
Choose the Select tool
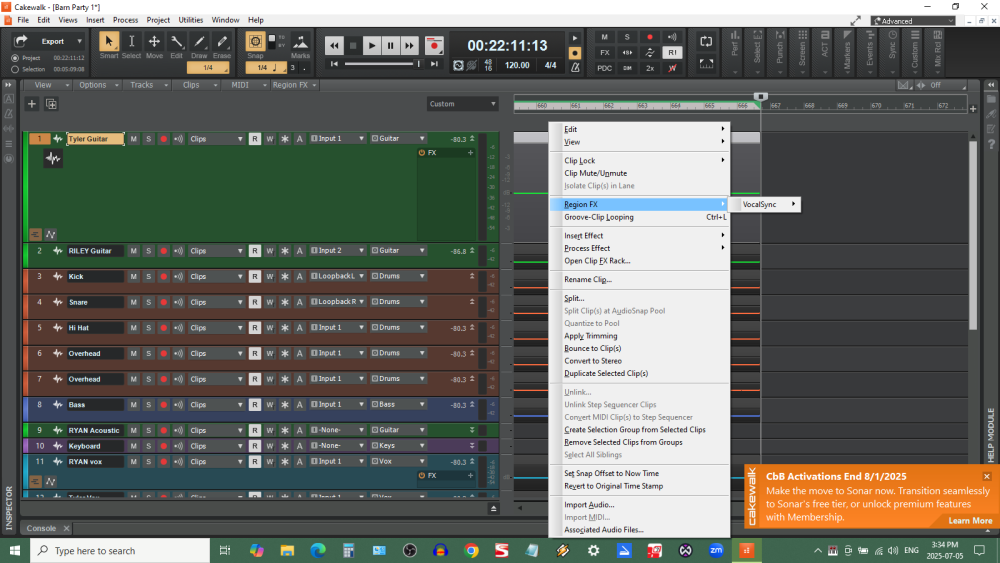click(131, 41)
